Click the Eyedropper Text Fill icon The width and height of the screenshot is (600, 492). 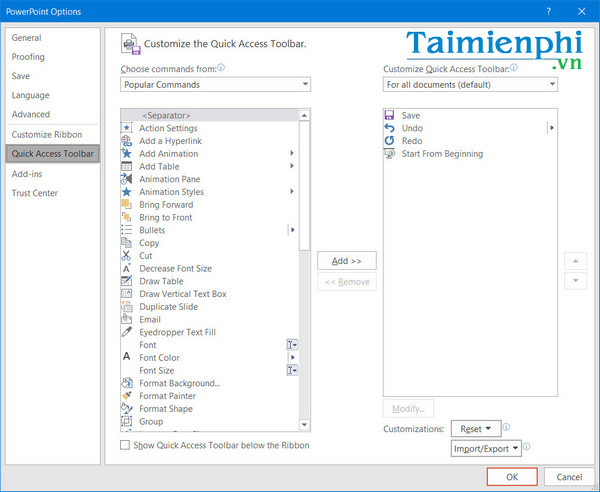coord(127,332)
